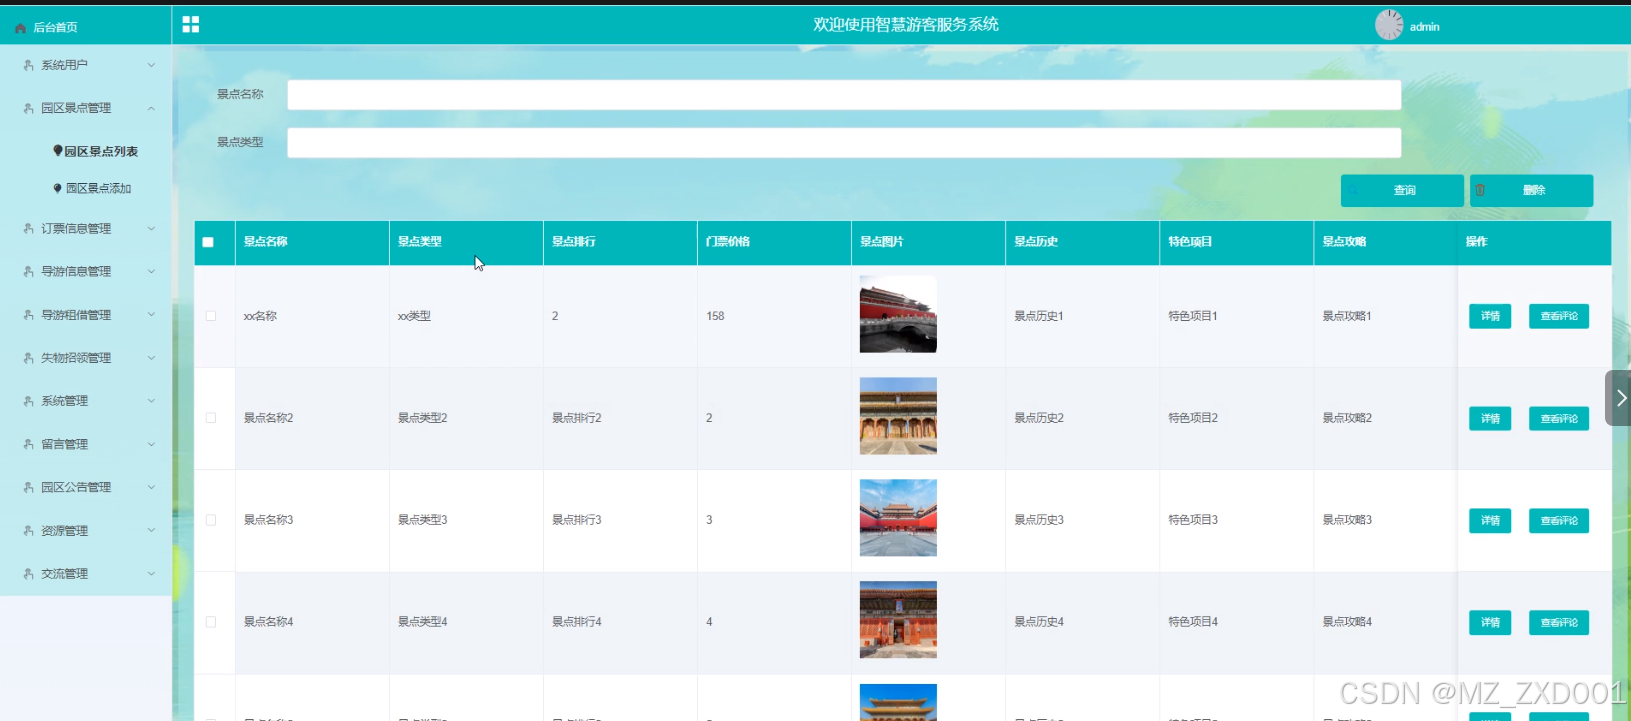
Task: Open the scenic image thumbnail of 景点名称2
Action: click(x=898, y=416)
